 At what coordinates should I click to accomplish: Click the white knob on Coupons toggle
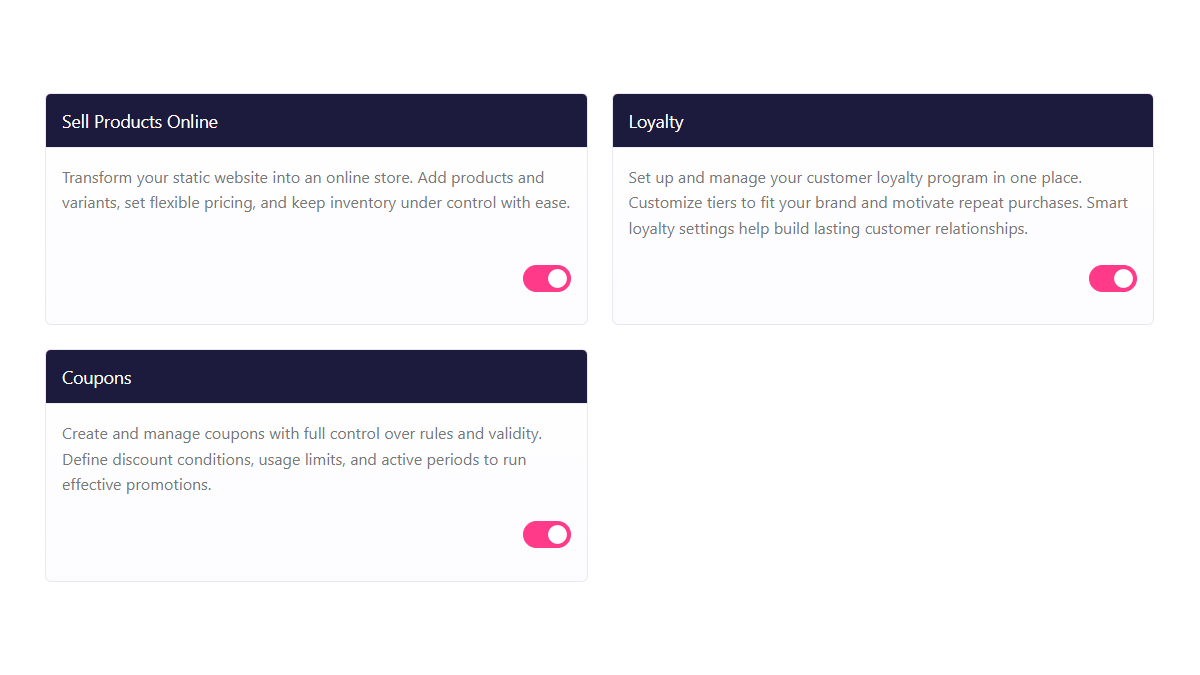pyautogui.click(x=558, y=534)
